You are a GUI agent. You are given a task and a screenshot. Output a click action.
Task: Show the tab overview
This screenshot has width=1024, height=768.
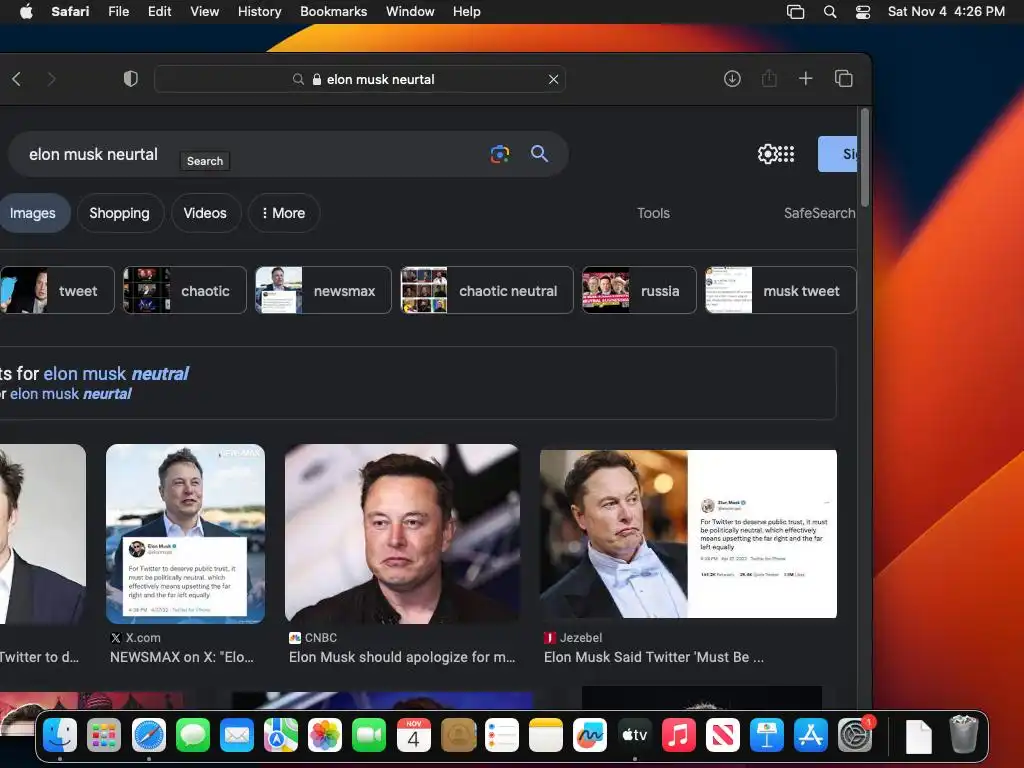point(843,79)
